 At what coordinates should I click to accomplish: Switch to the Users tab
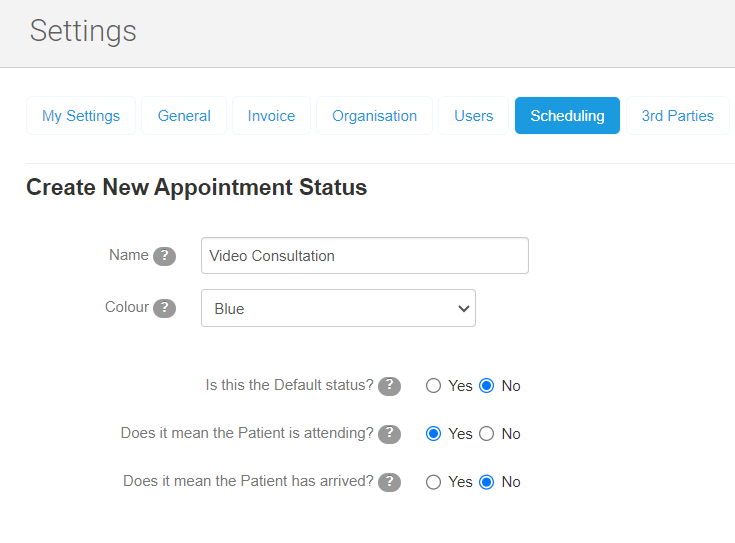click(x=473, y=116)
